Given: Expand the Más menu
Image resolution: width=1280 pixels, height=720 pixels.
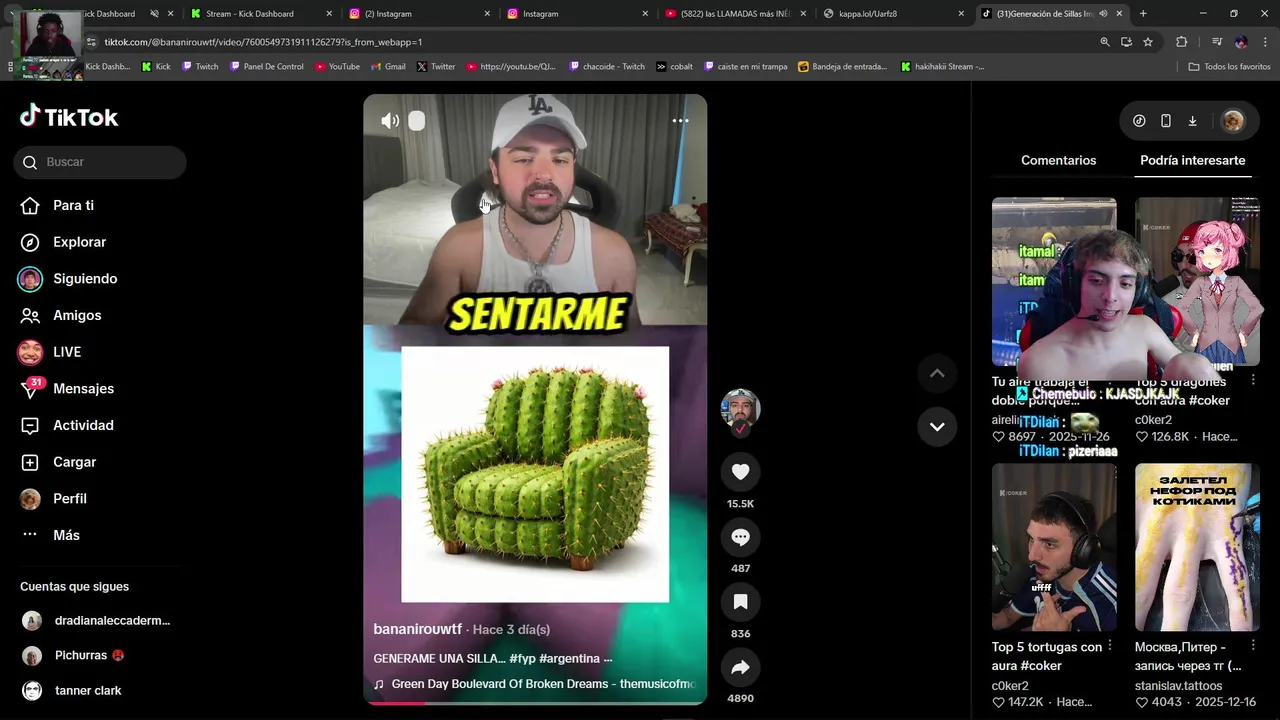Looking at the screenshot, I should click(x=50, y=535).
